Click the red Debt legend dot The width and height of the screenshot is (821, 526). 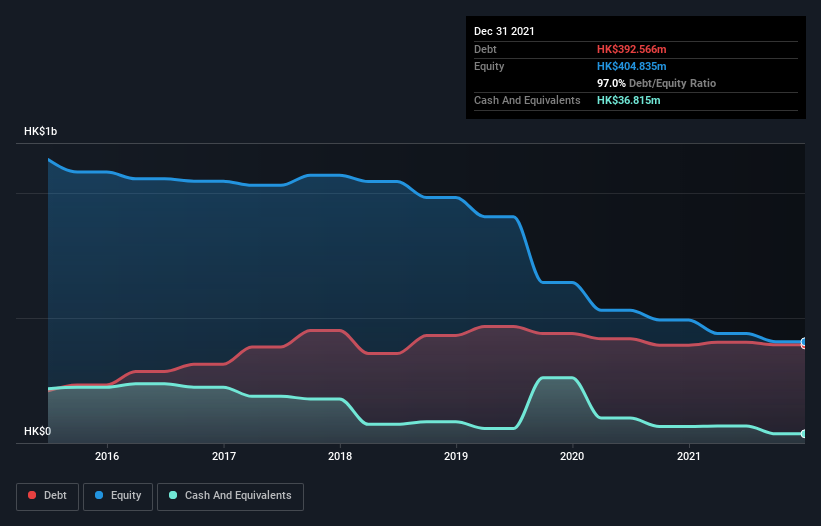coord(32,495)
